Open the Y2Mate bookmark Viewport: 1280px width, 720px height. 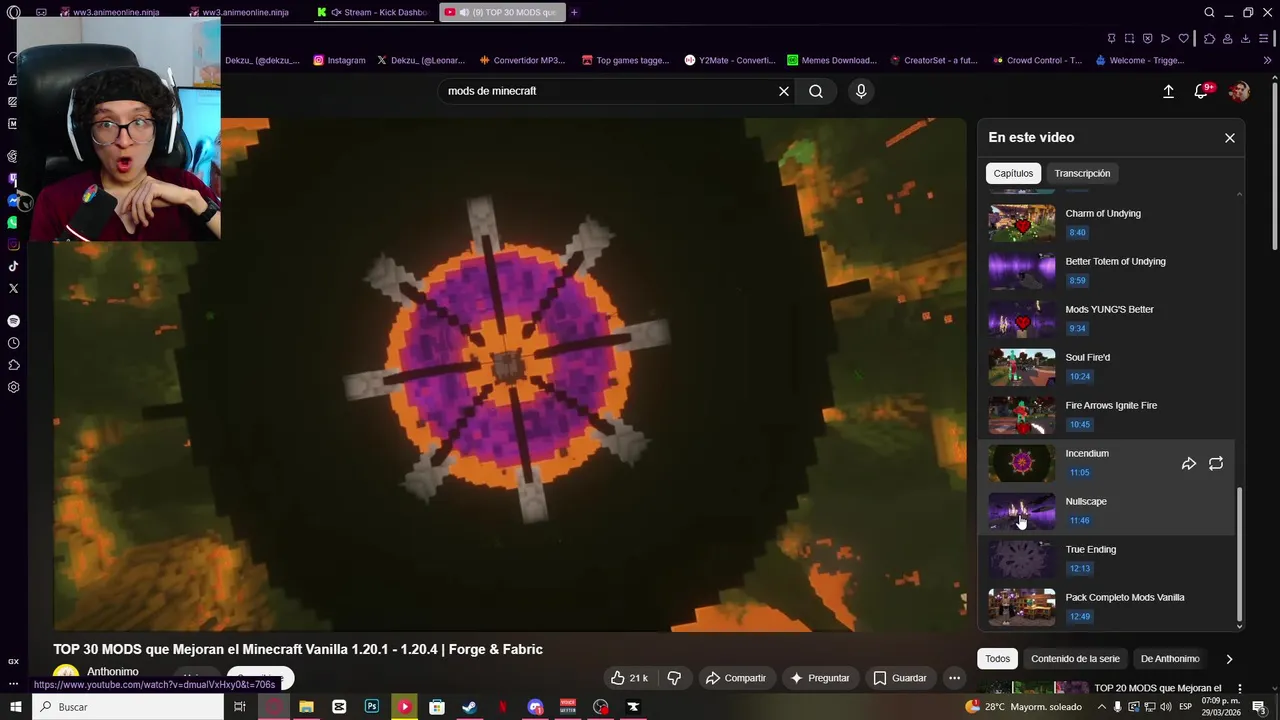[x=730, y=60]
